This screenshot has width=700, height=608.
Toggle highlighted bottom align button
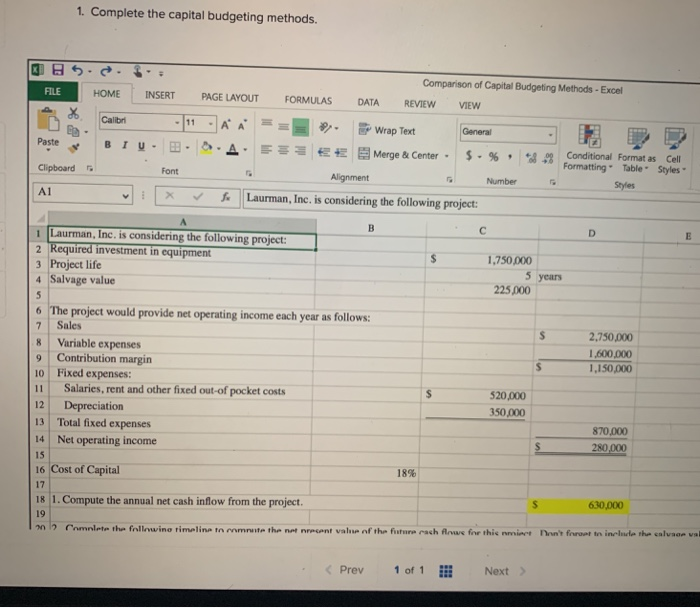click(x=301, y=127)
